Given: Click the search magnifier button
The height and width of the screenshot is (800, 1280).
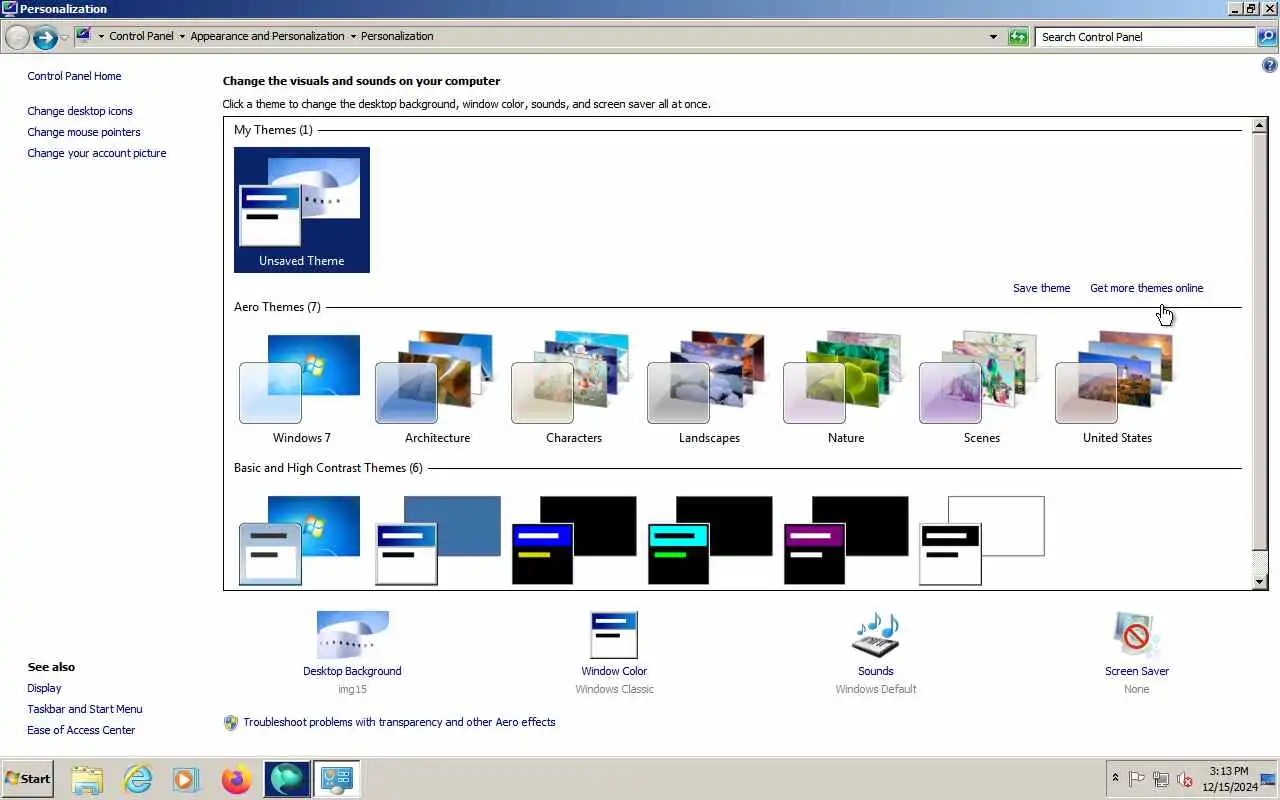Looking at the screenshot, I should point(1267,37).
